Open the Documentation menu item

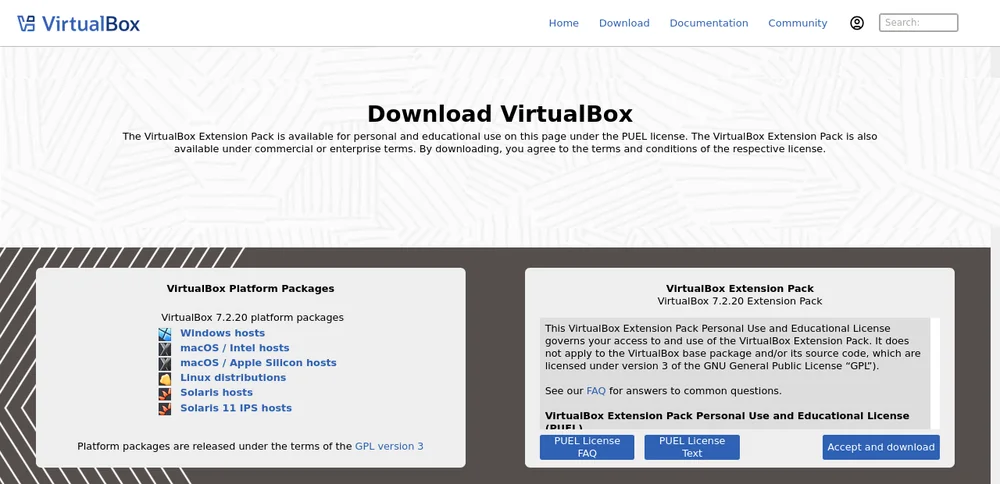(x=709, y=23)
